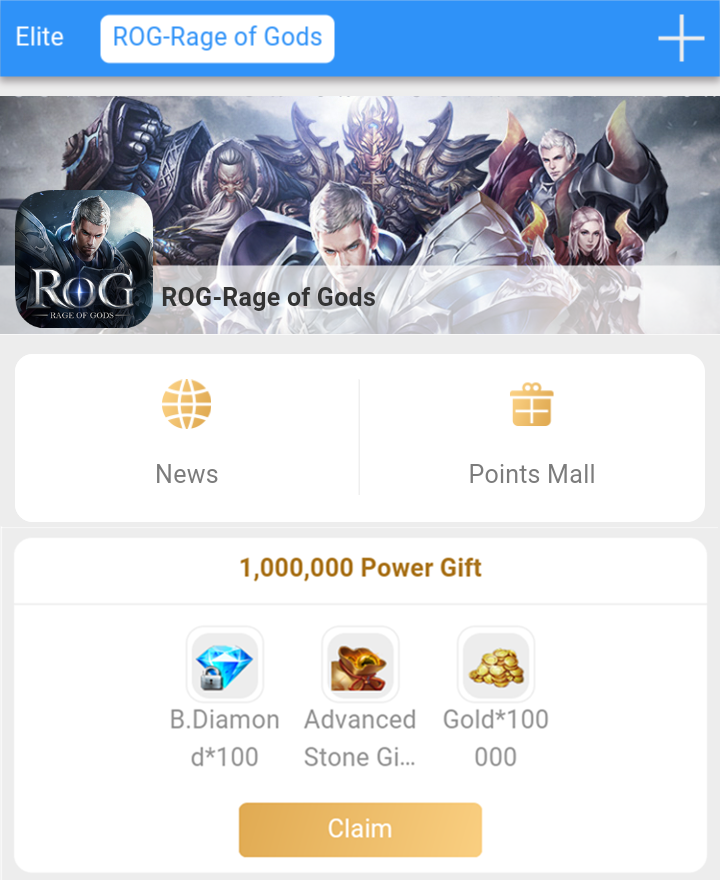View the B.Diamond blue gem reward icon
This screenshot has height=880, width=720.
pos(224,664)
